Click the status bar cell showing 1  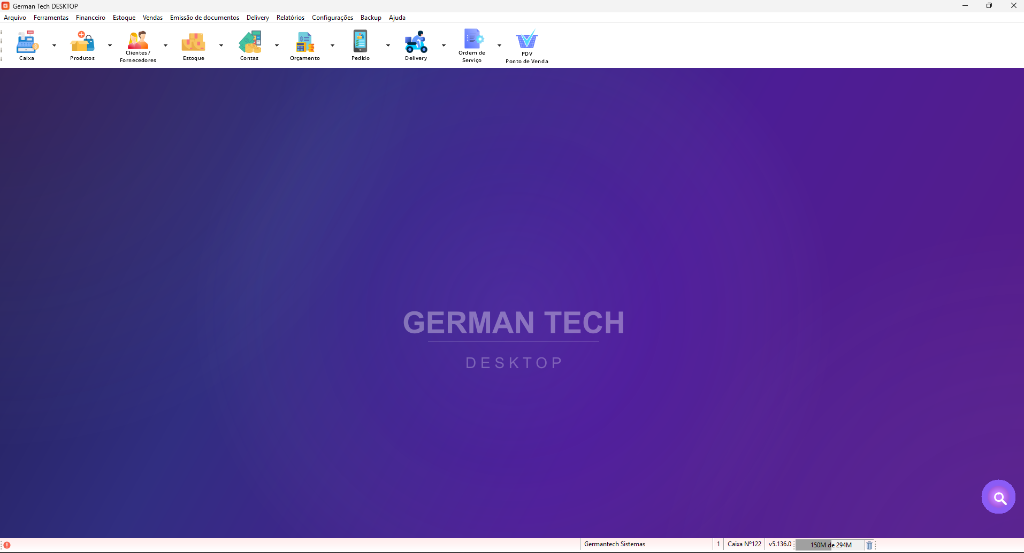[x=718, y=544]
